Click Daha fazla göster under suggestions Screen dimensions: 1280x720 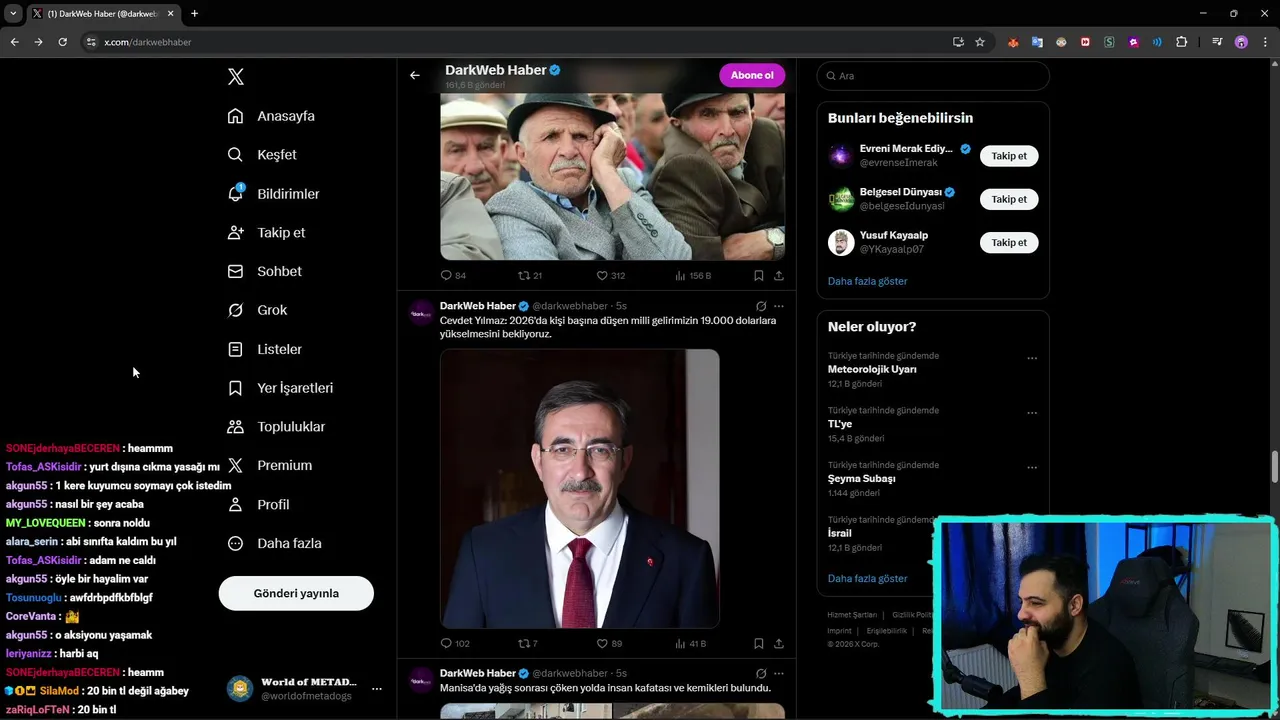pos(867,281)
